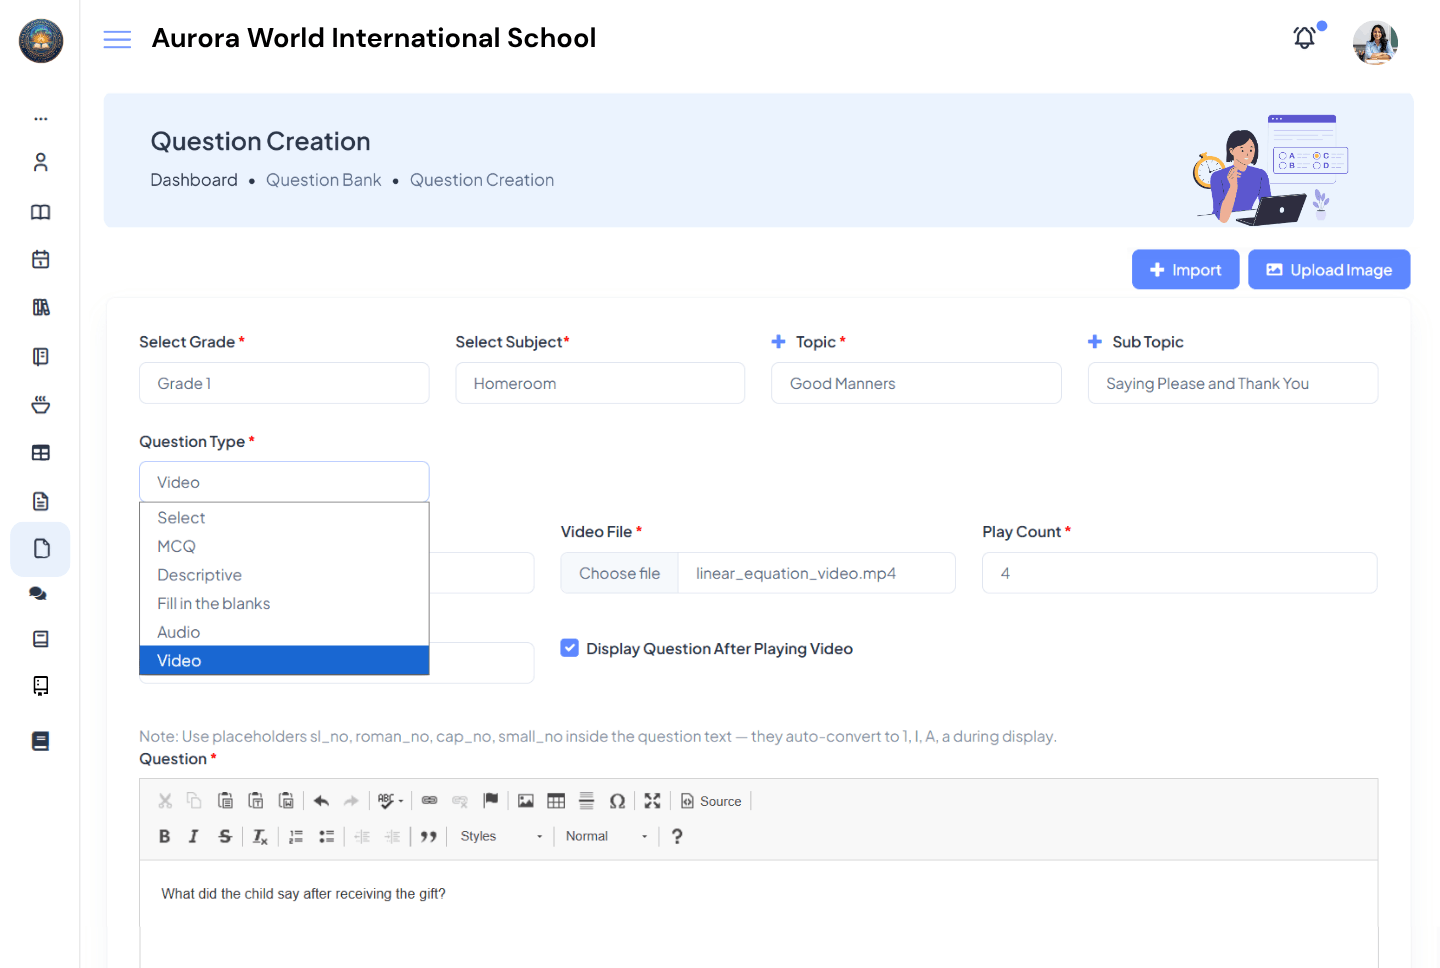1440x968 pixels.
Task: Uncheck Display Question After Playing Video
Action: tap(569, 648)
